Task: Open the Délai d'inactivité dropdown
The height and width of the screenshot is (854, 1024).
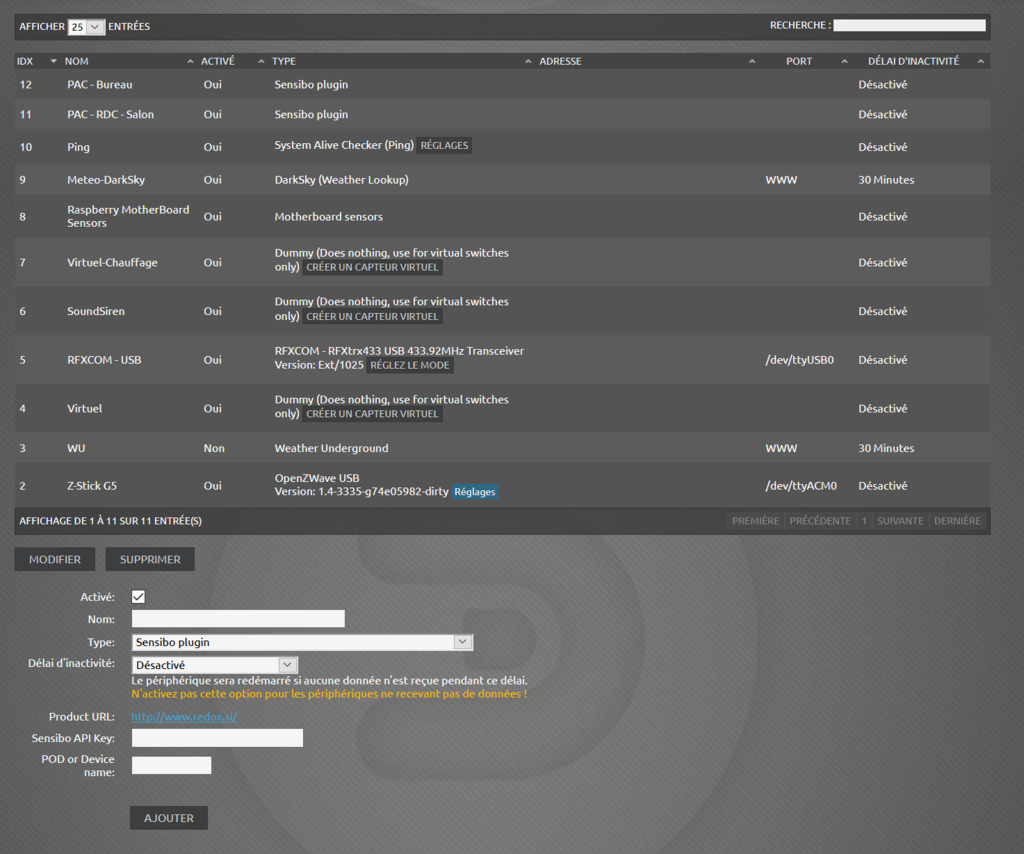Action: [x=215, y=664]
